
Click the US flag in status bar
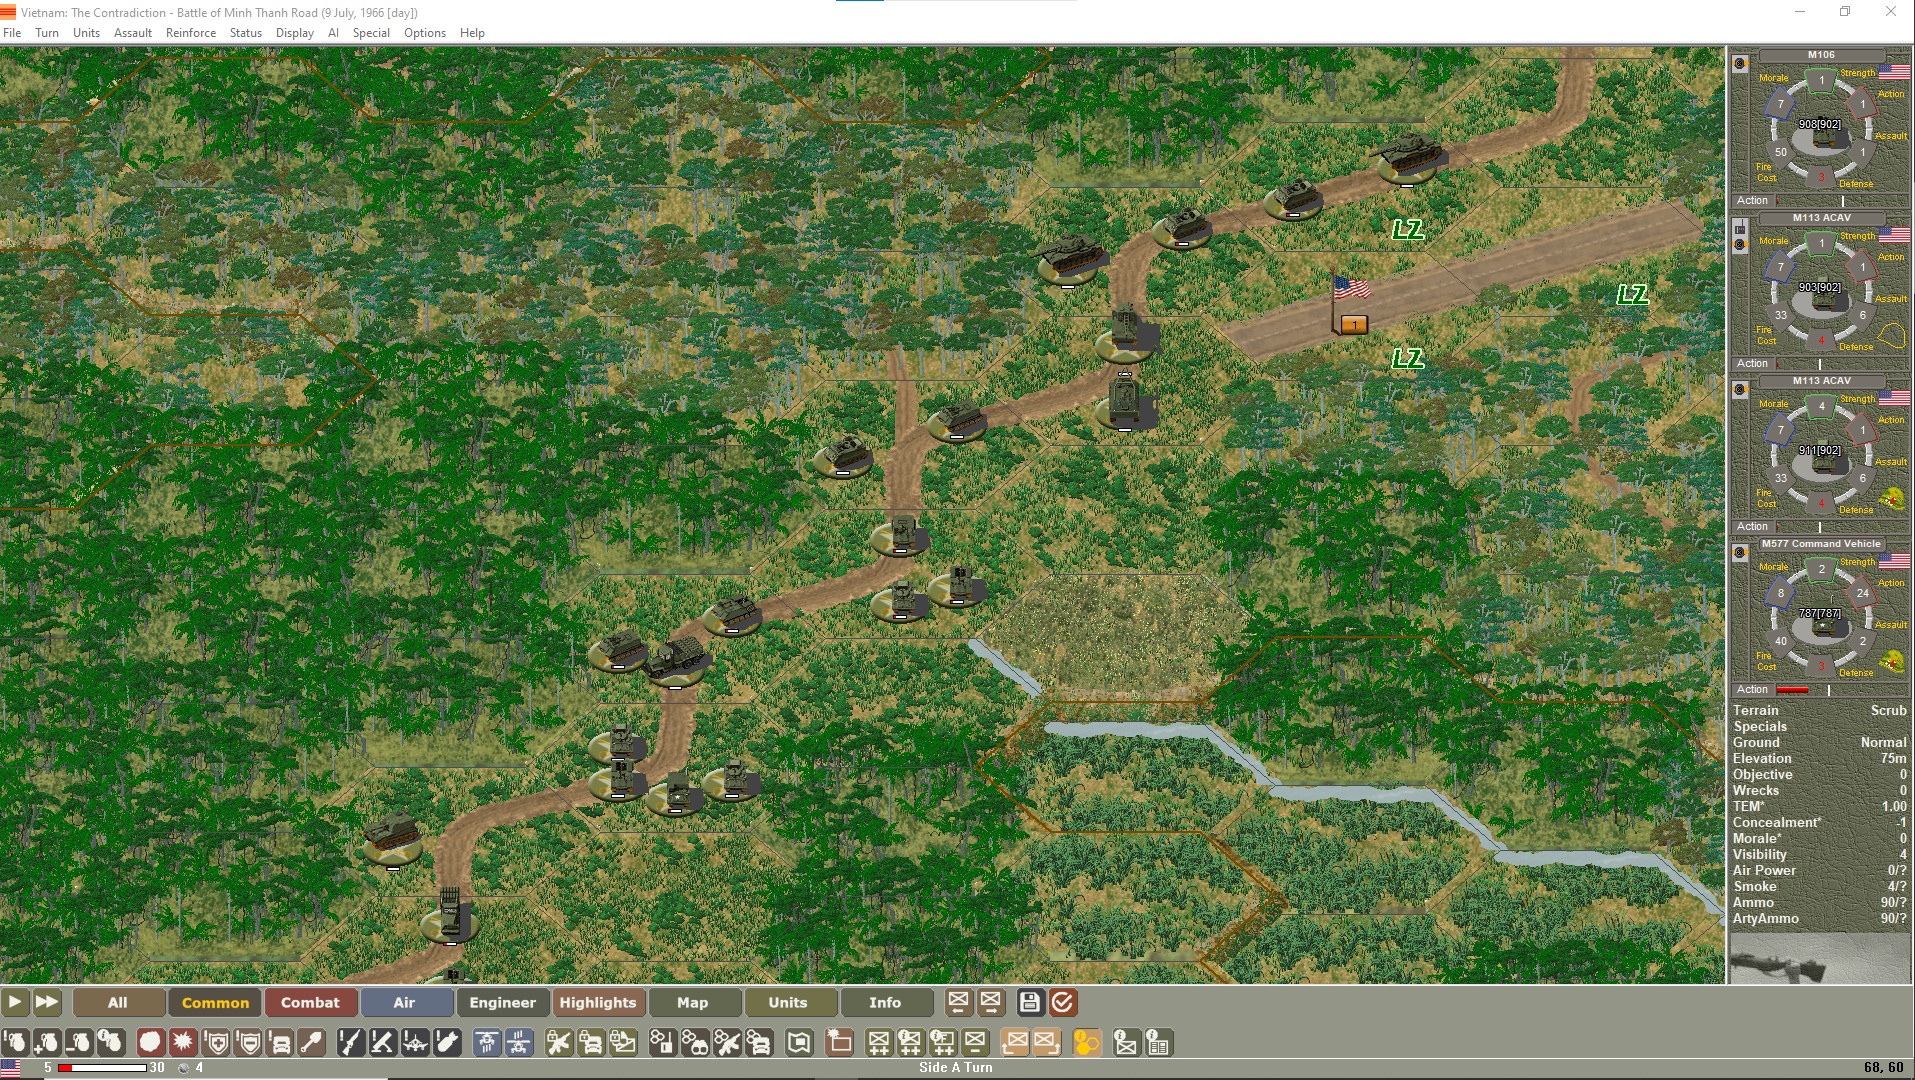11,1068
